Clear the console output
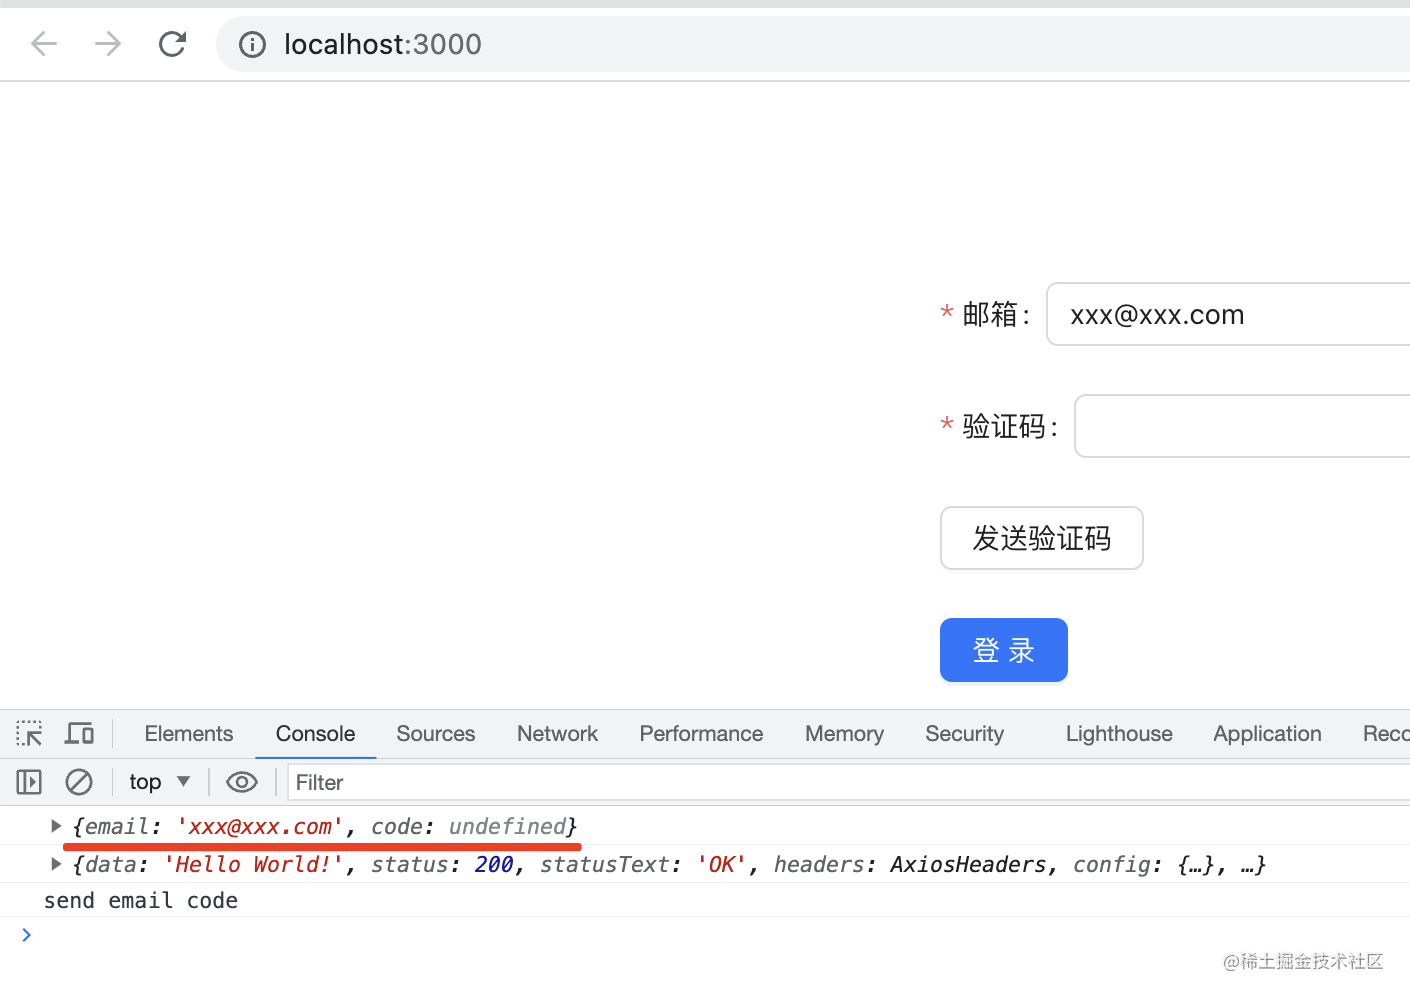Image resolution: width=1410 pixels, height=998 pixels. (x=79, y=782)
